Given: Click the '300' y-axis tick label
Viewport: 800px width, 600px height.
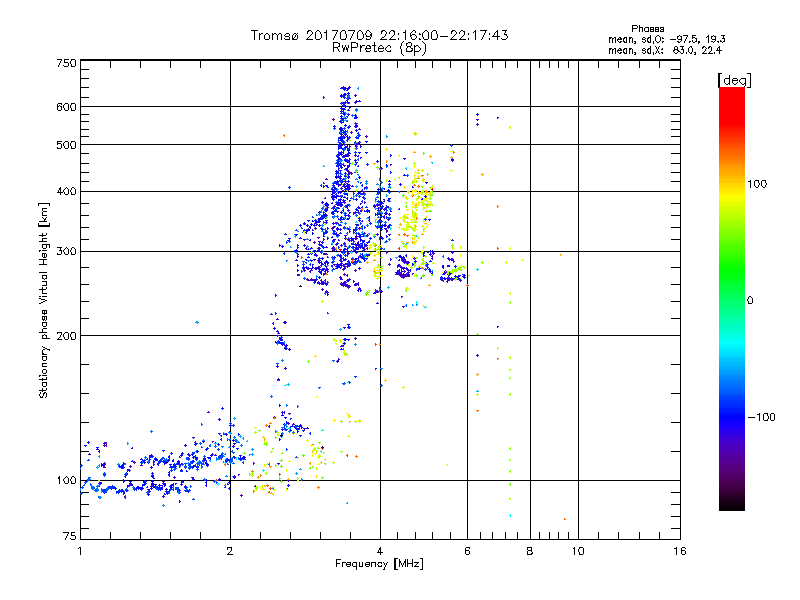Looking at the screenshot, I should tap(66, 252).
